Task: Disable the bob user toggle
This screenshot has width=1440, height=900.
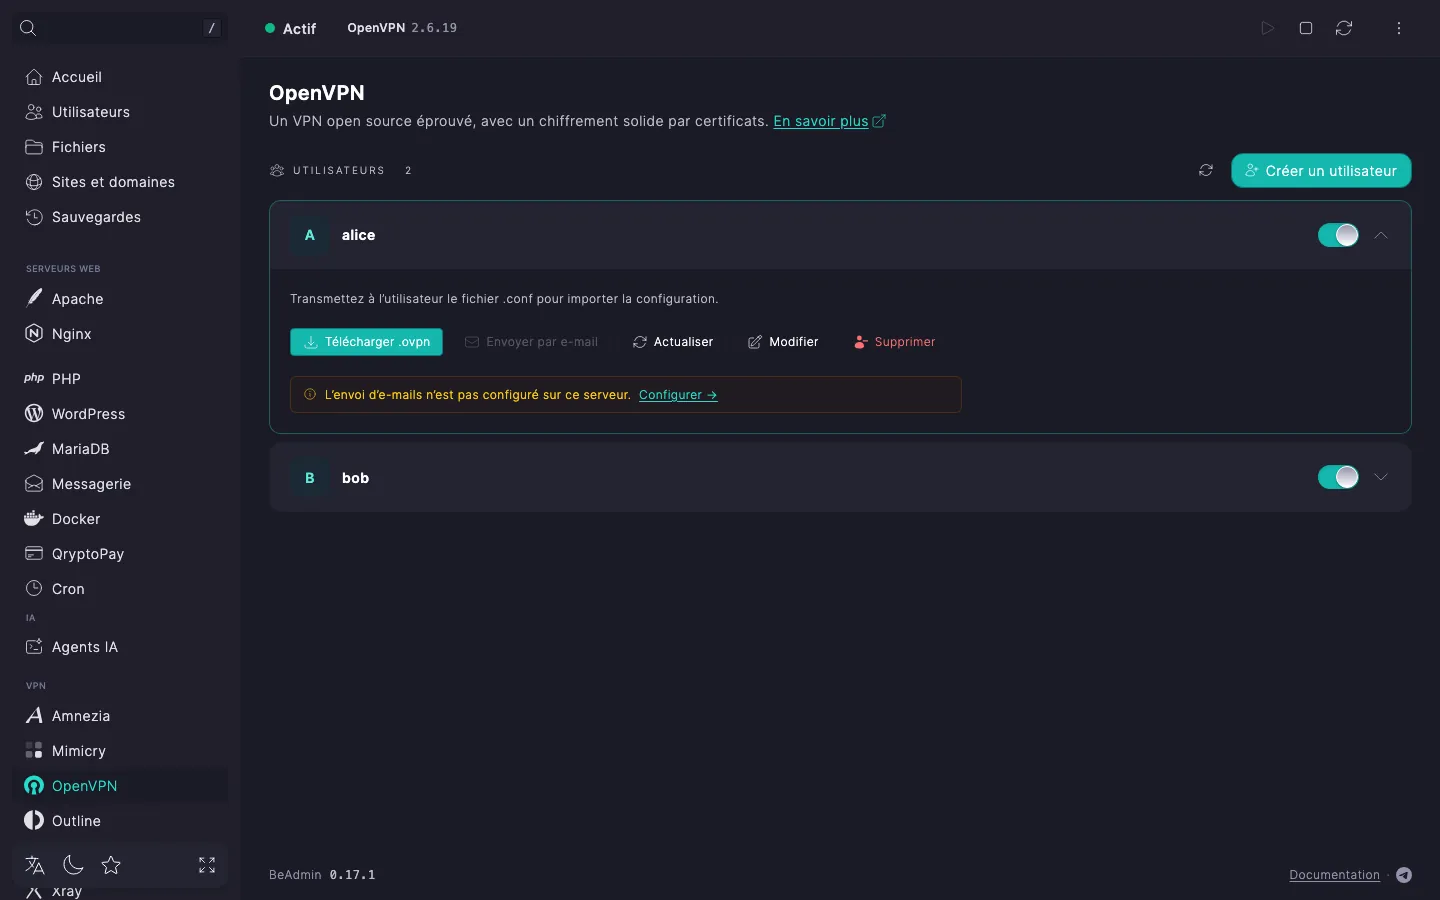Action: tap(1338, 477)
